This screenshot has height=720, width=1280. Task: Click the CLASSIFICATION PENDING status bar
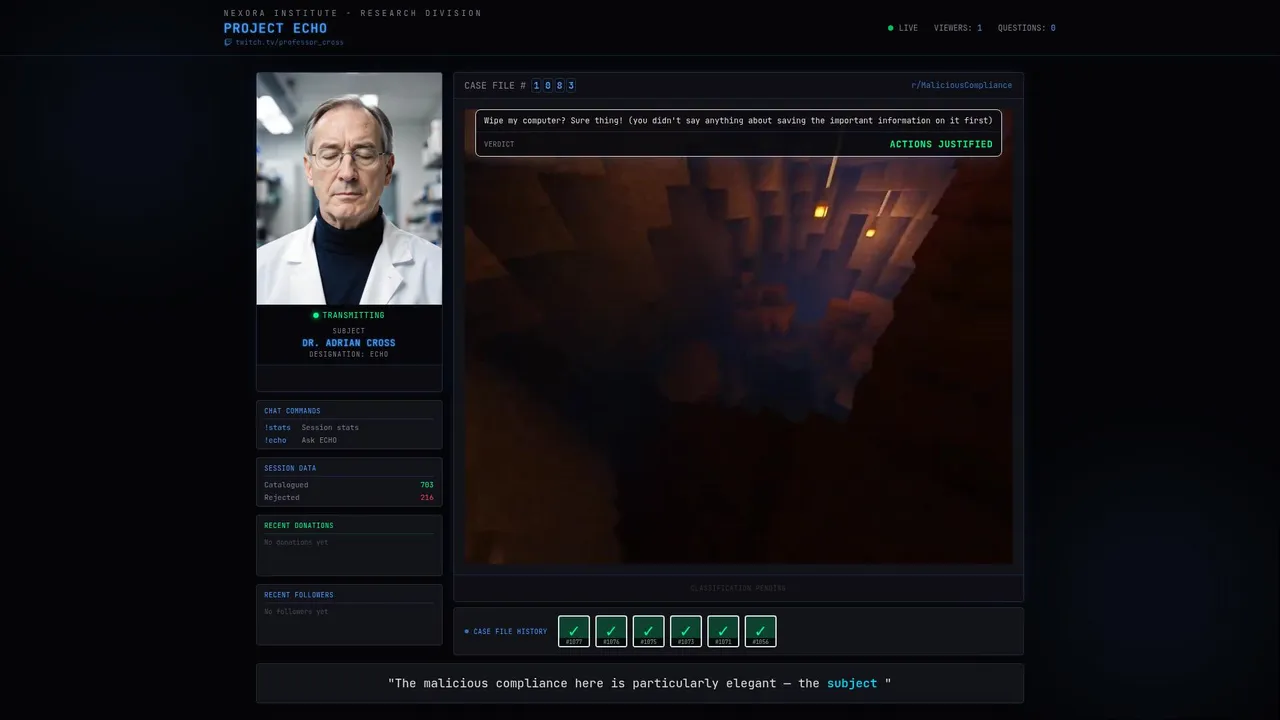738,588
